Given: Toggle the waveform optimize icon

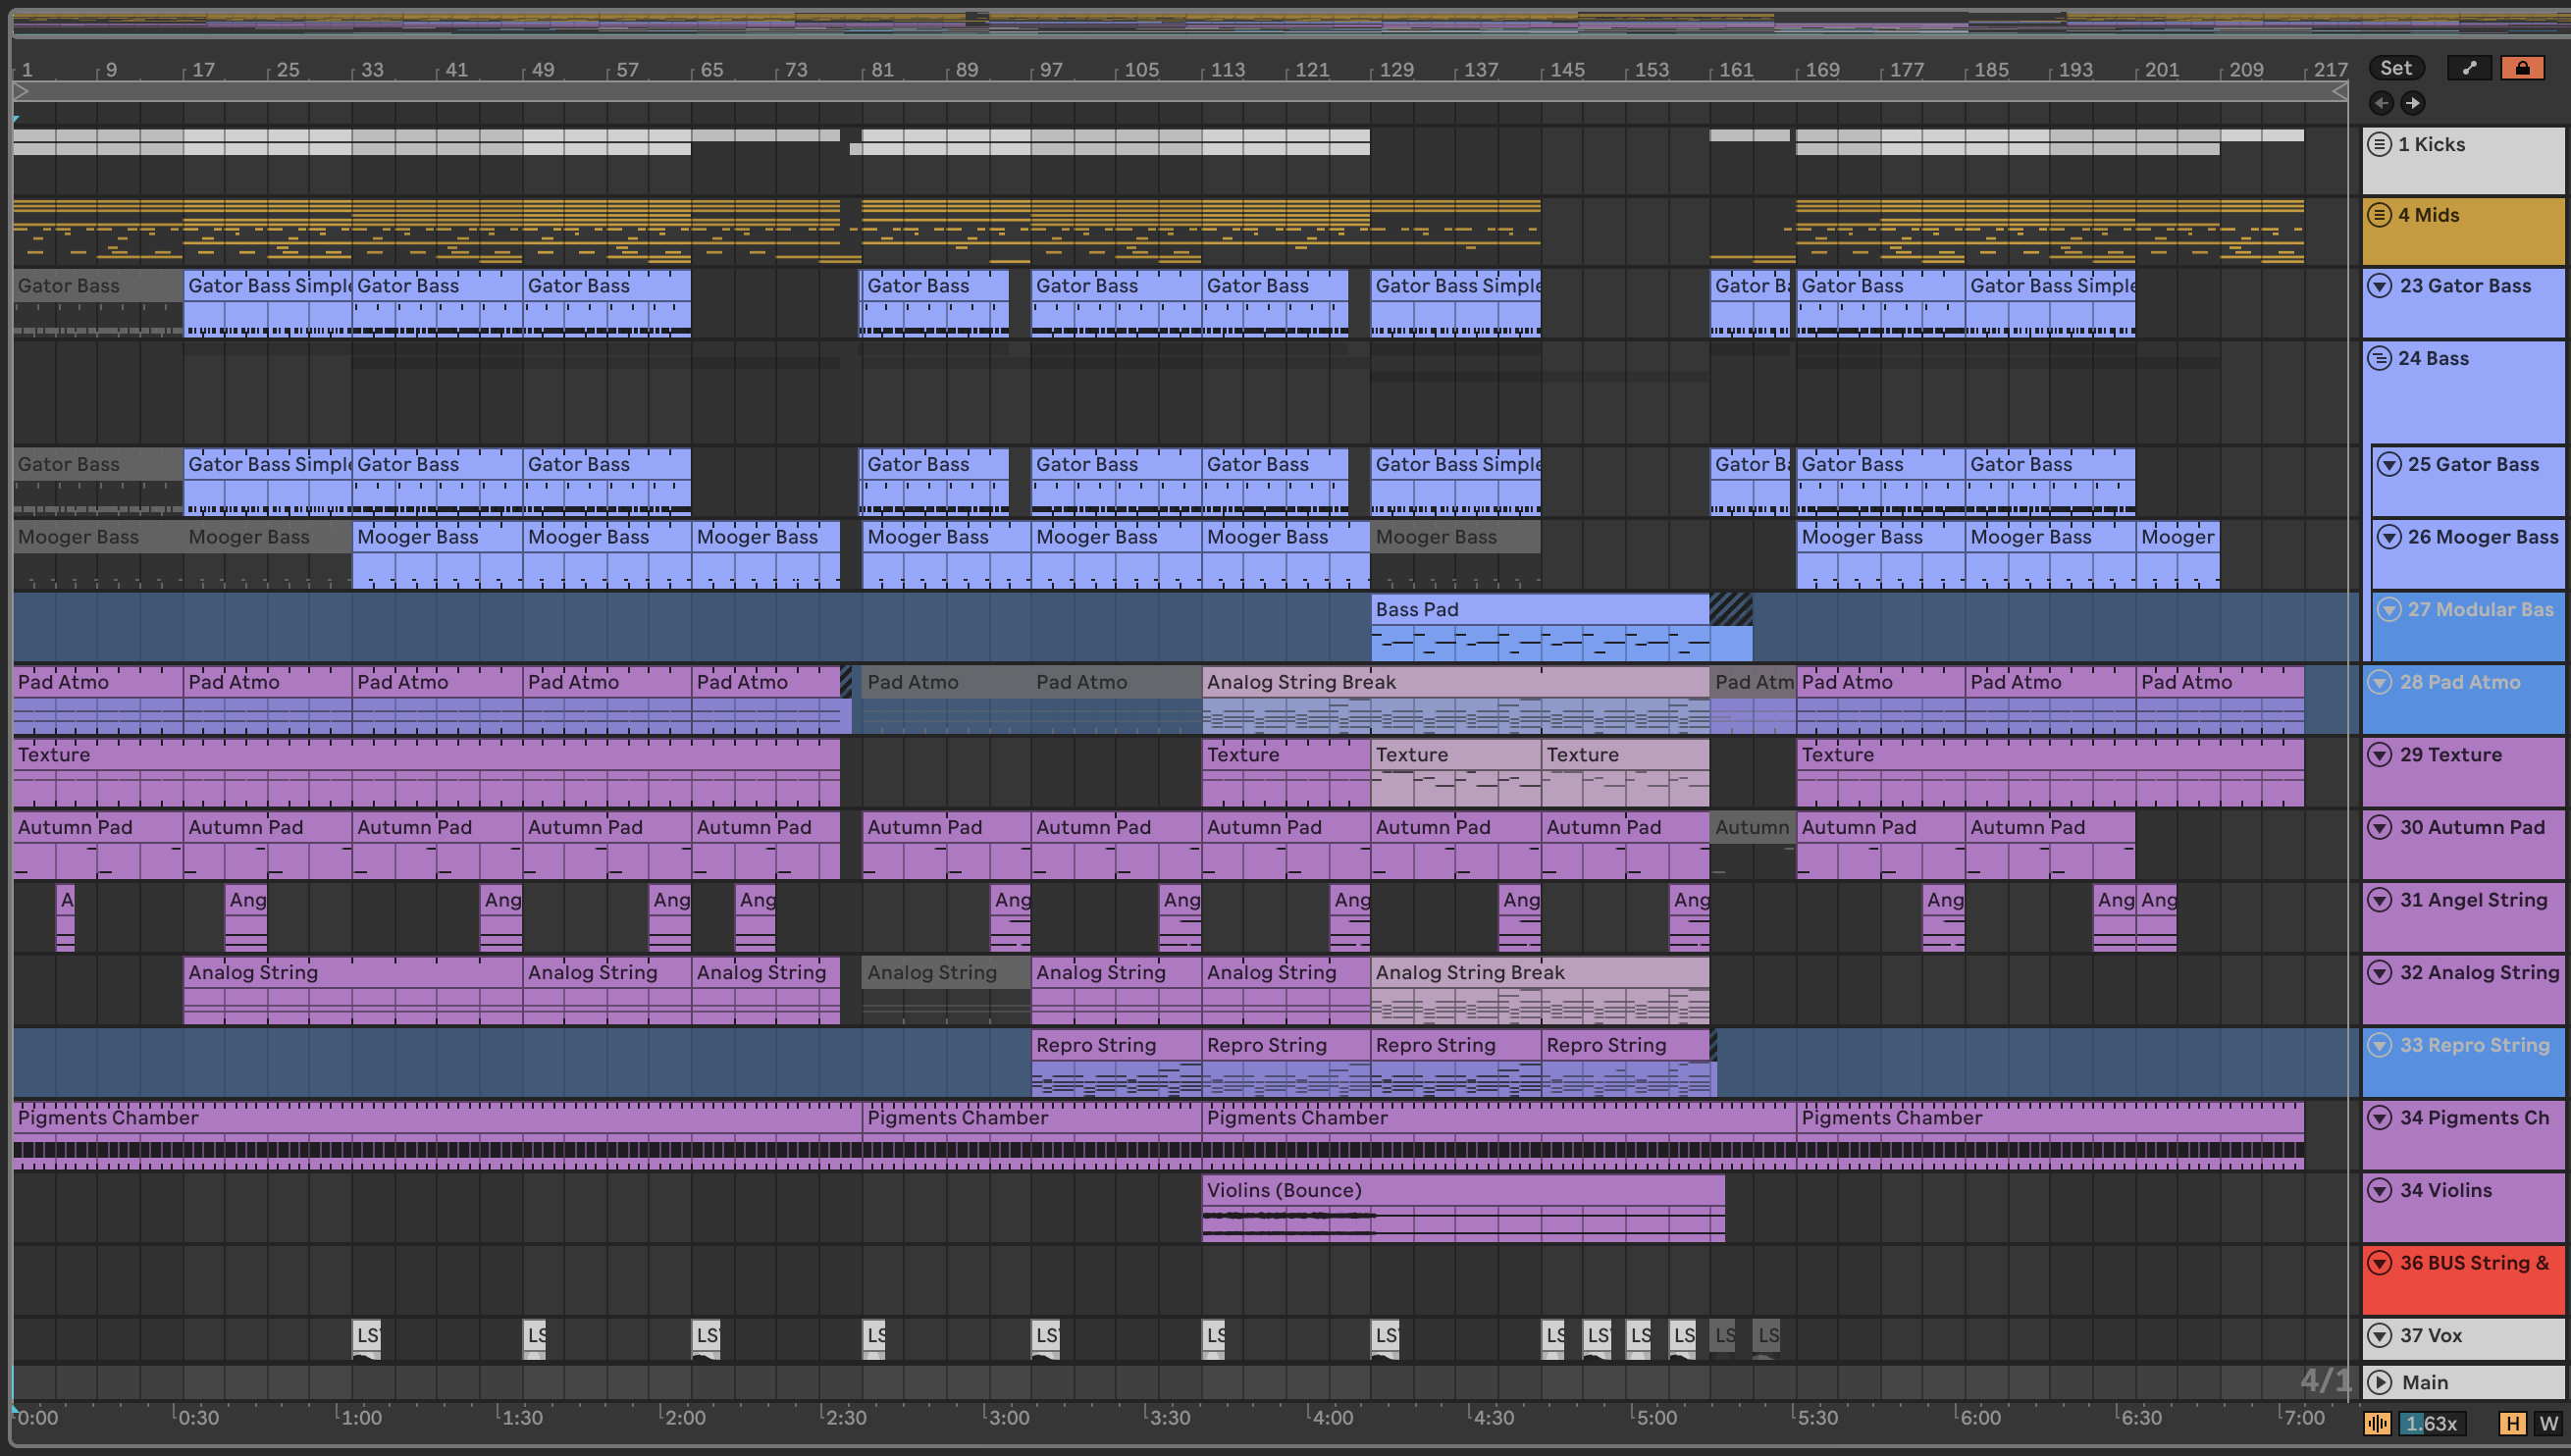Looking at the screenshot, I should (2377, 1423).
